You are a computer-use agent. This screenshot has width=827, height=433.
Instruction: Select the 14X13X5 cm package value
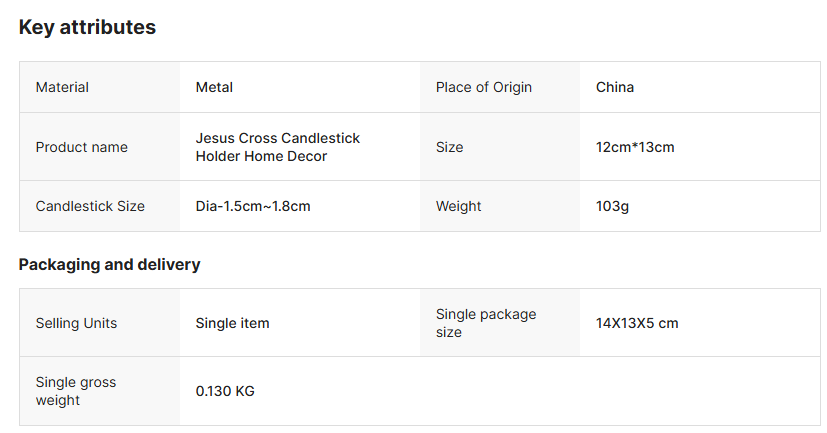click(637, 323)
